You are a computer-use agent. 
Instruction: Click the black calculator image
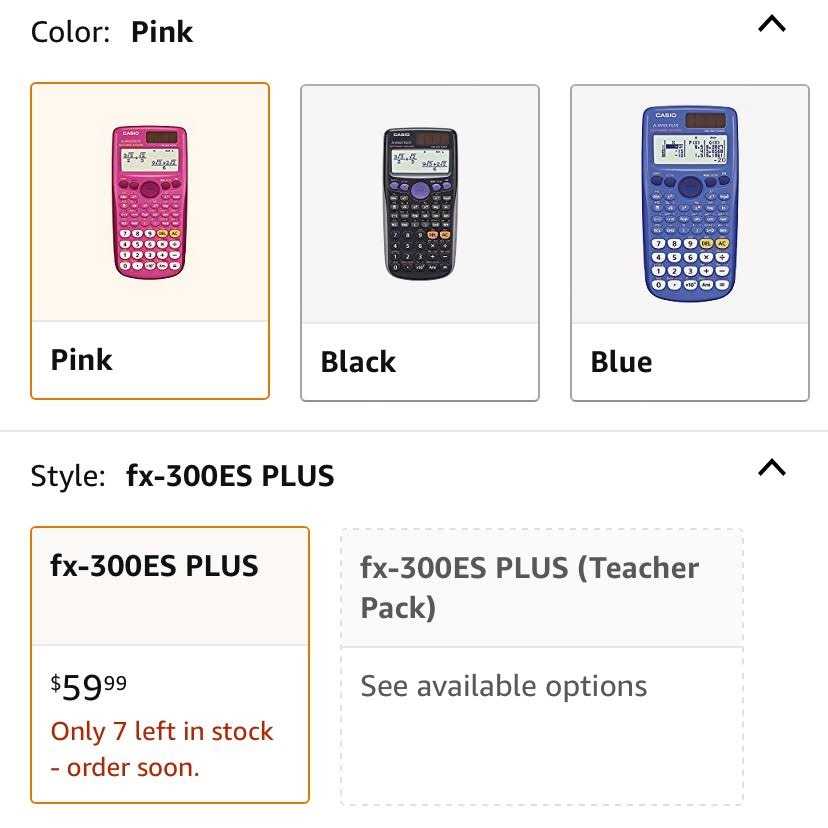pos(420,203)
